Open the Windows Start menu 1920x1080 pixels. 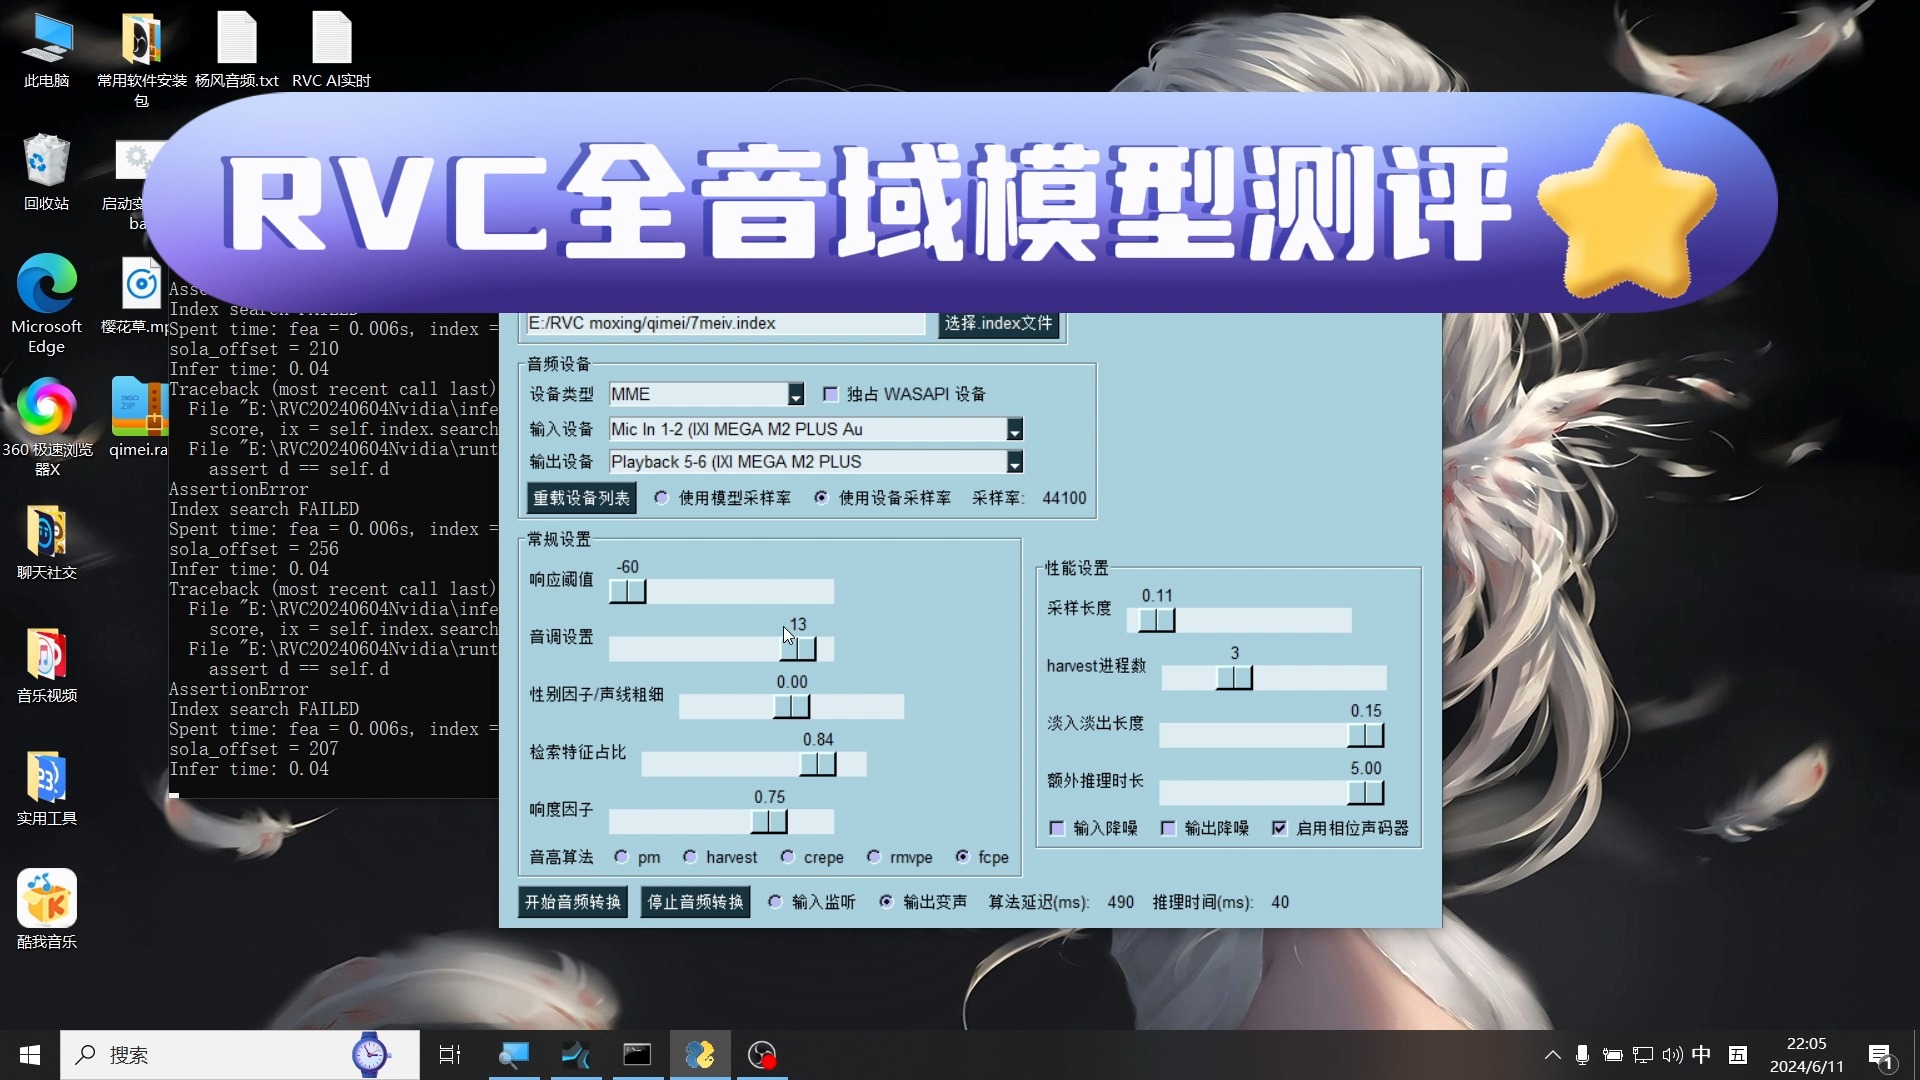[x=30, y=1055]
